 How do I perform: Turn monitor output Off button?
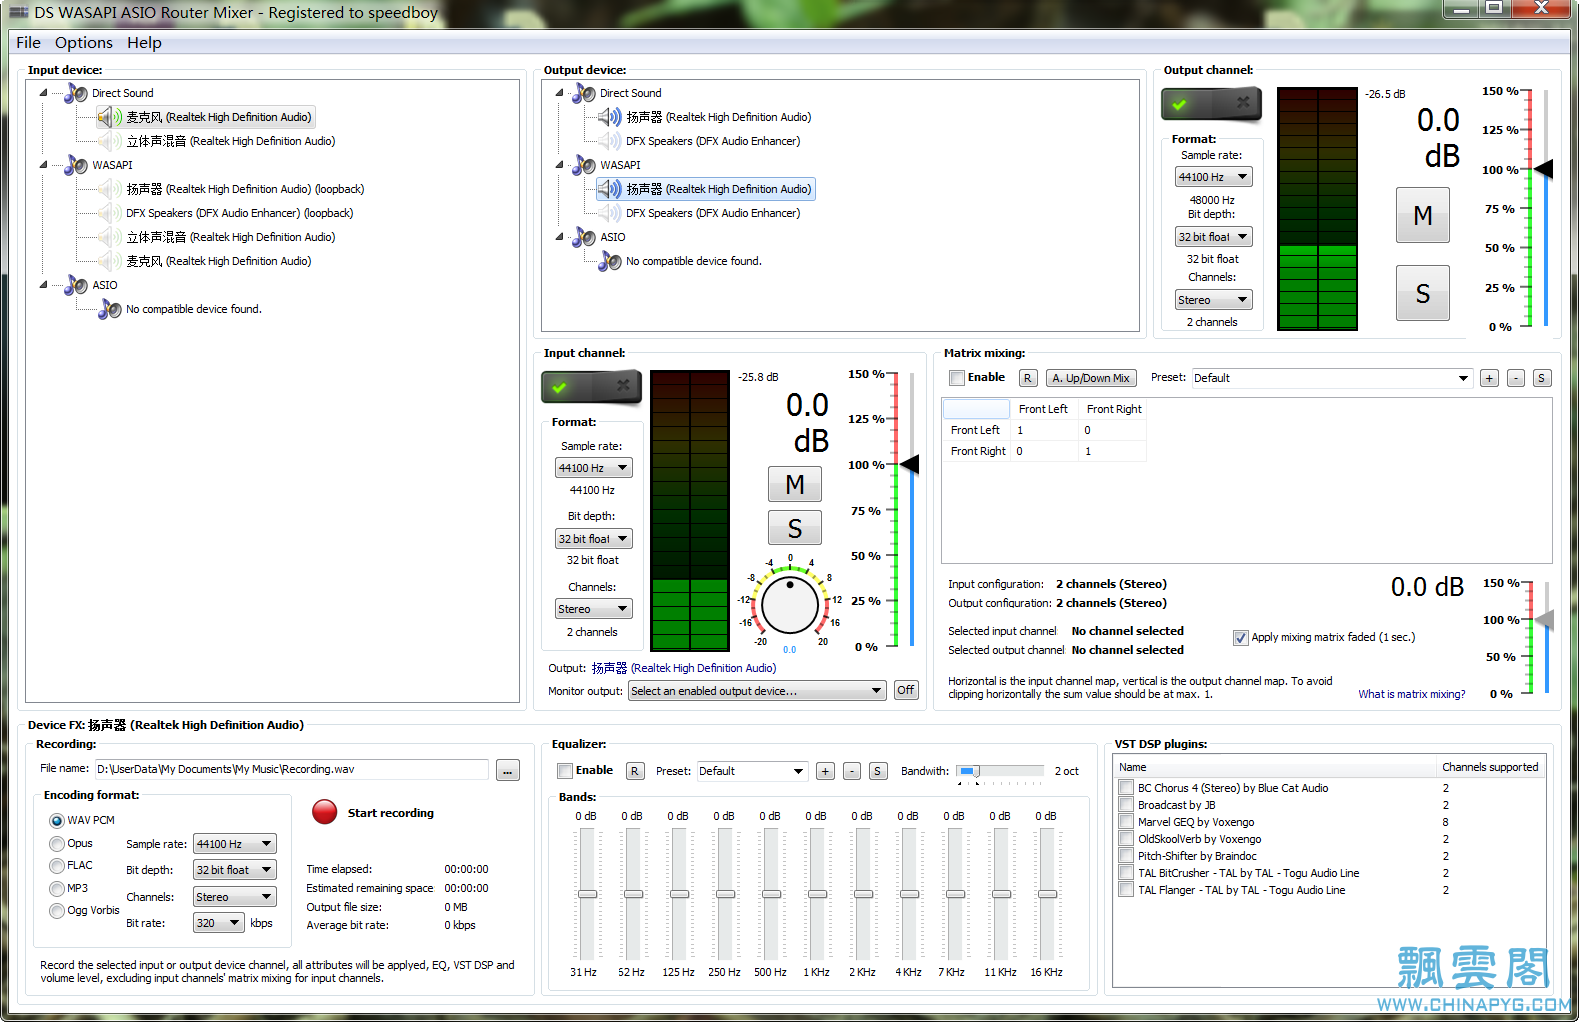(x=906, y=690)
